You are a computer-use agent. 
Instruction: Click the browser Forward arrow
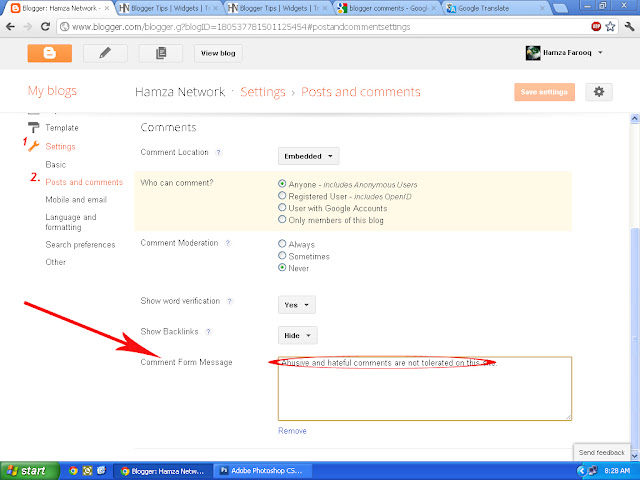pos(28,27)
